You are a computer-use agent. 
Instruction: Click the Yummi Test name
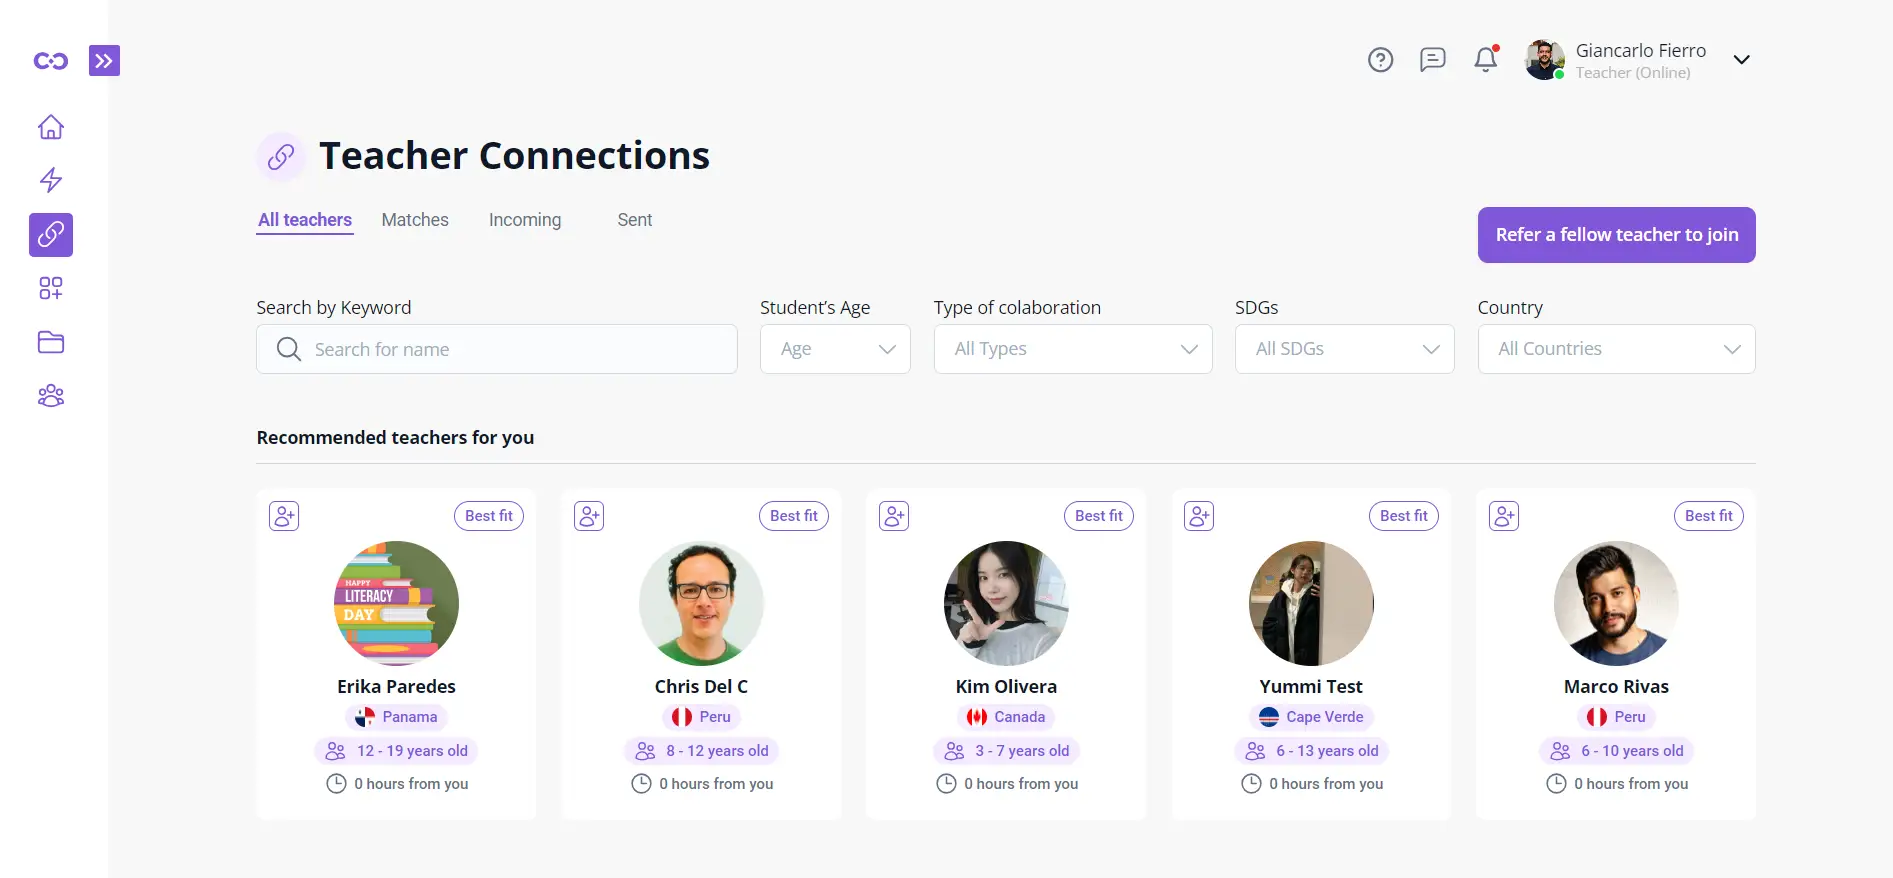coord(1311,687)
